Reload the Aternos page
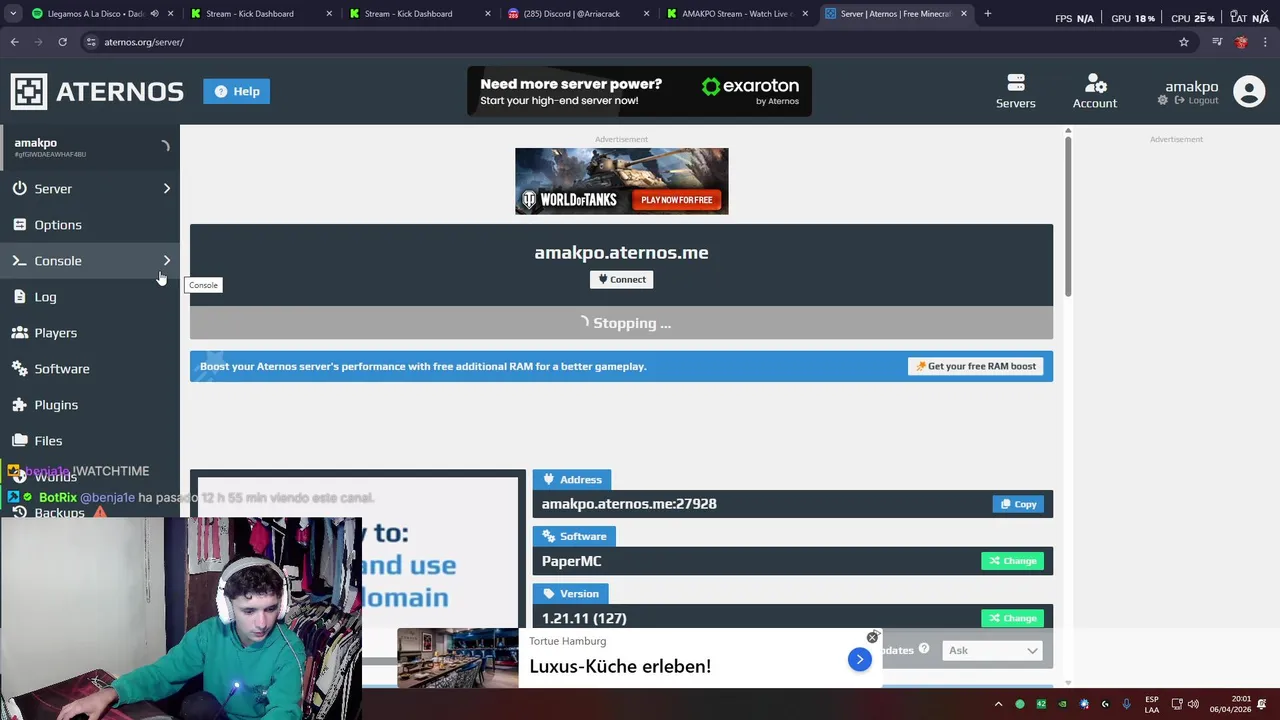Image resolution: width=1280 pixels, height=720 pixels. (x=62, y=42)
